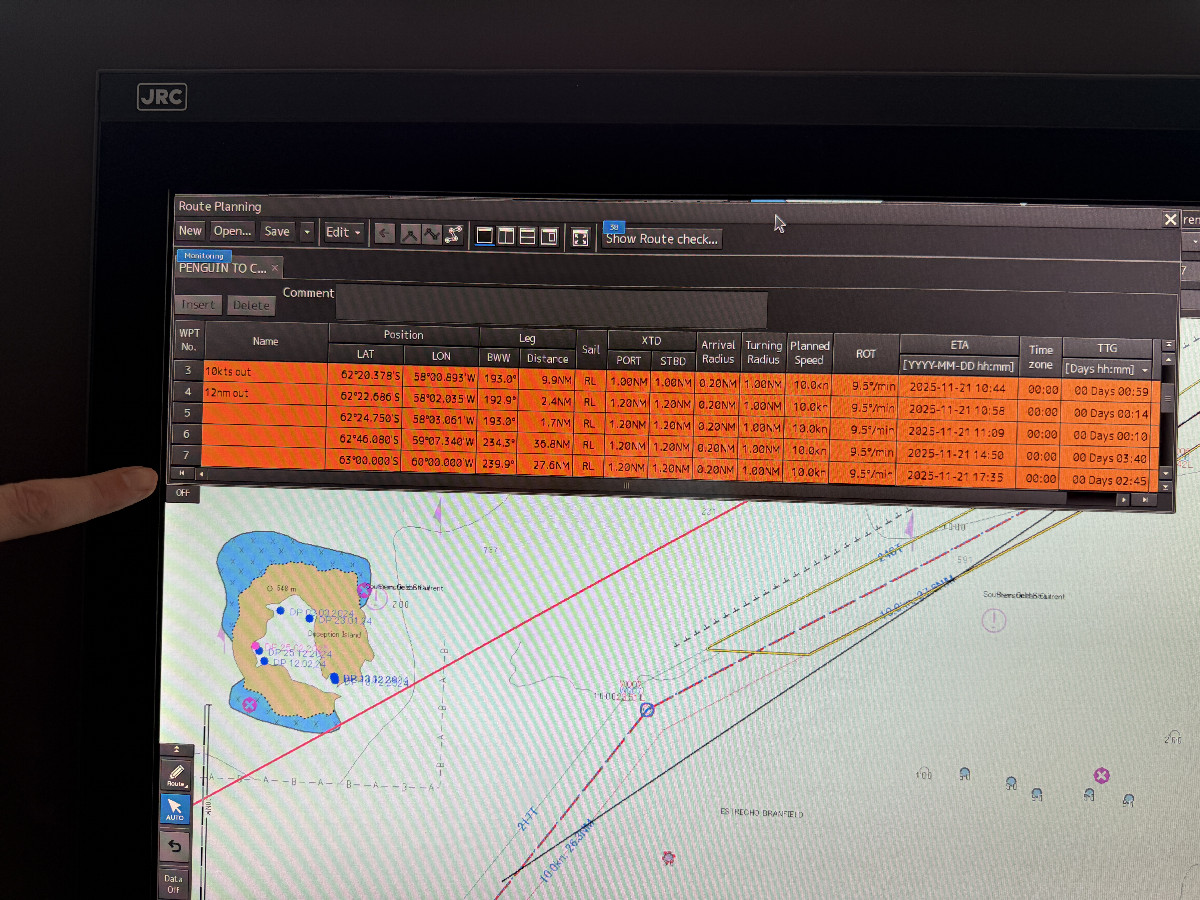
Task: Select the waypoint node route icon
Action: [454, 235]
